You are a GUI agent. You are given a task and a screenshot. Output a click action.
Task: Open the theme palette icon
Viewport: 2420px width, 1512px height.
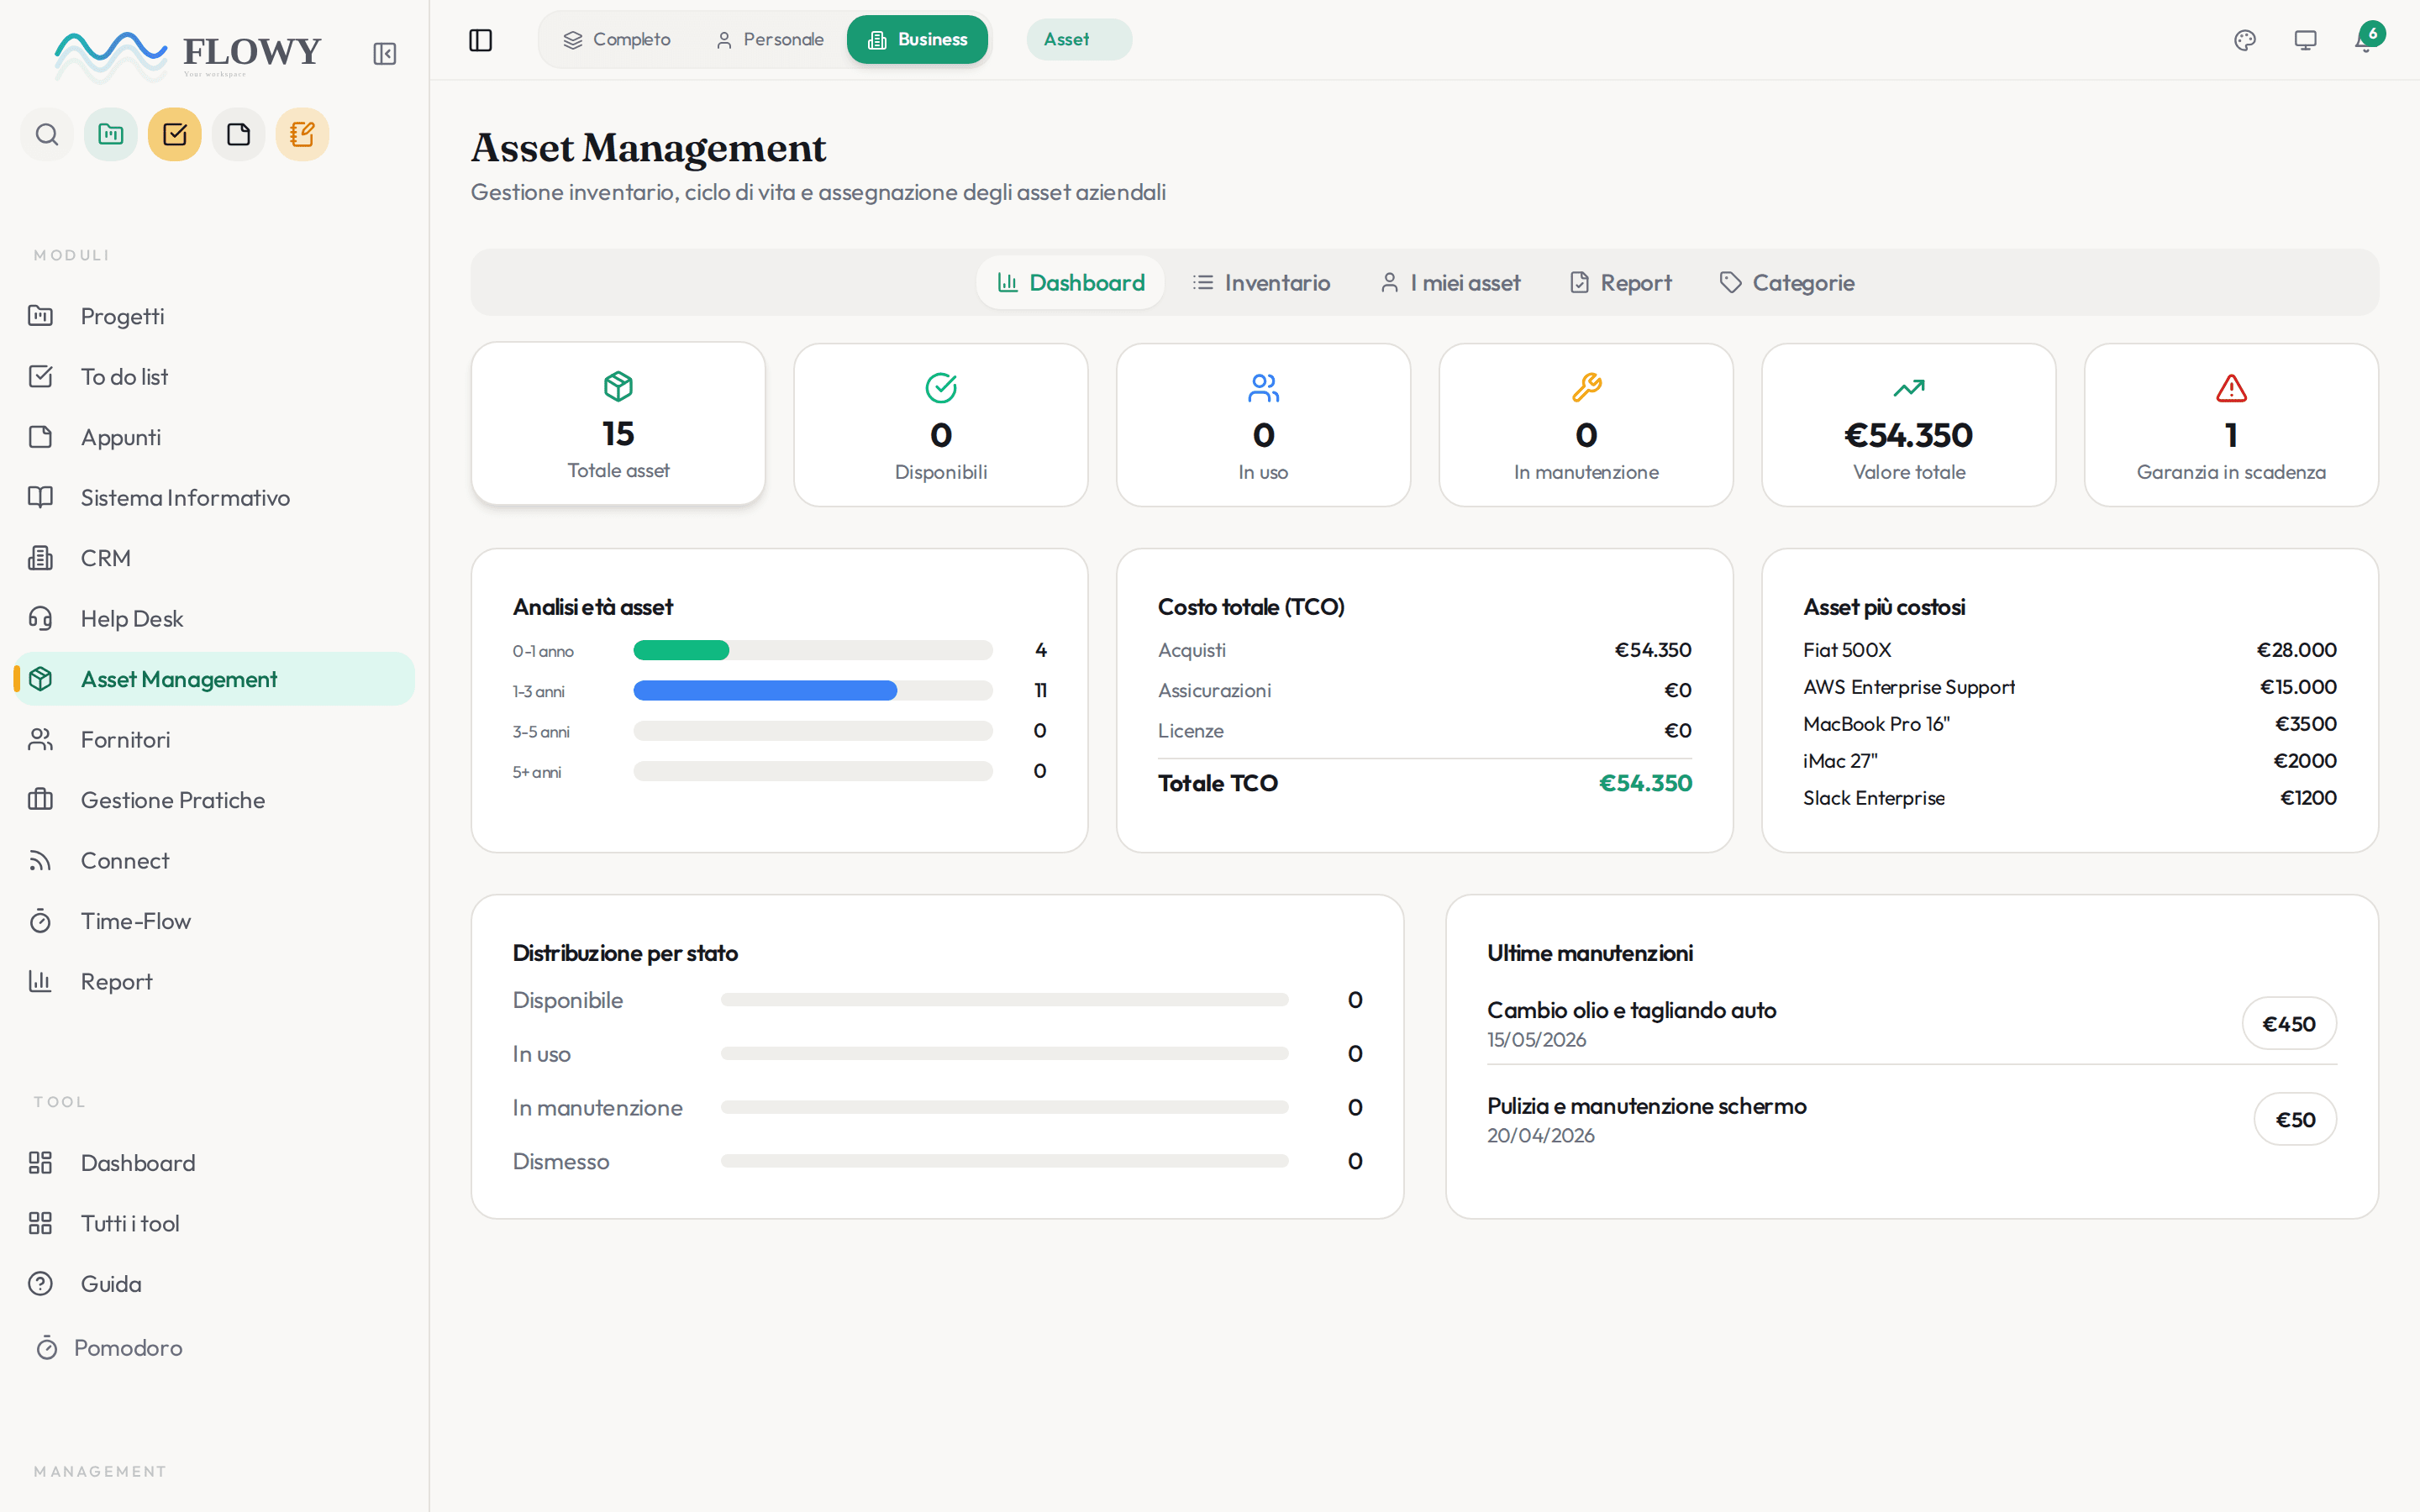(2245, 40)
